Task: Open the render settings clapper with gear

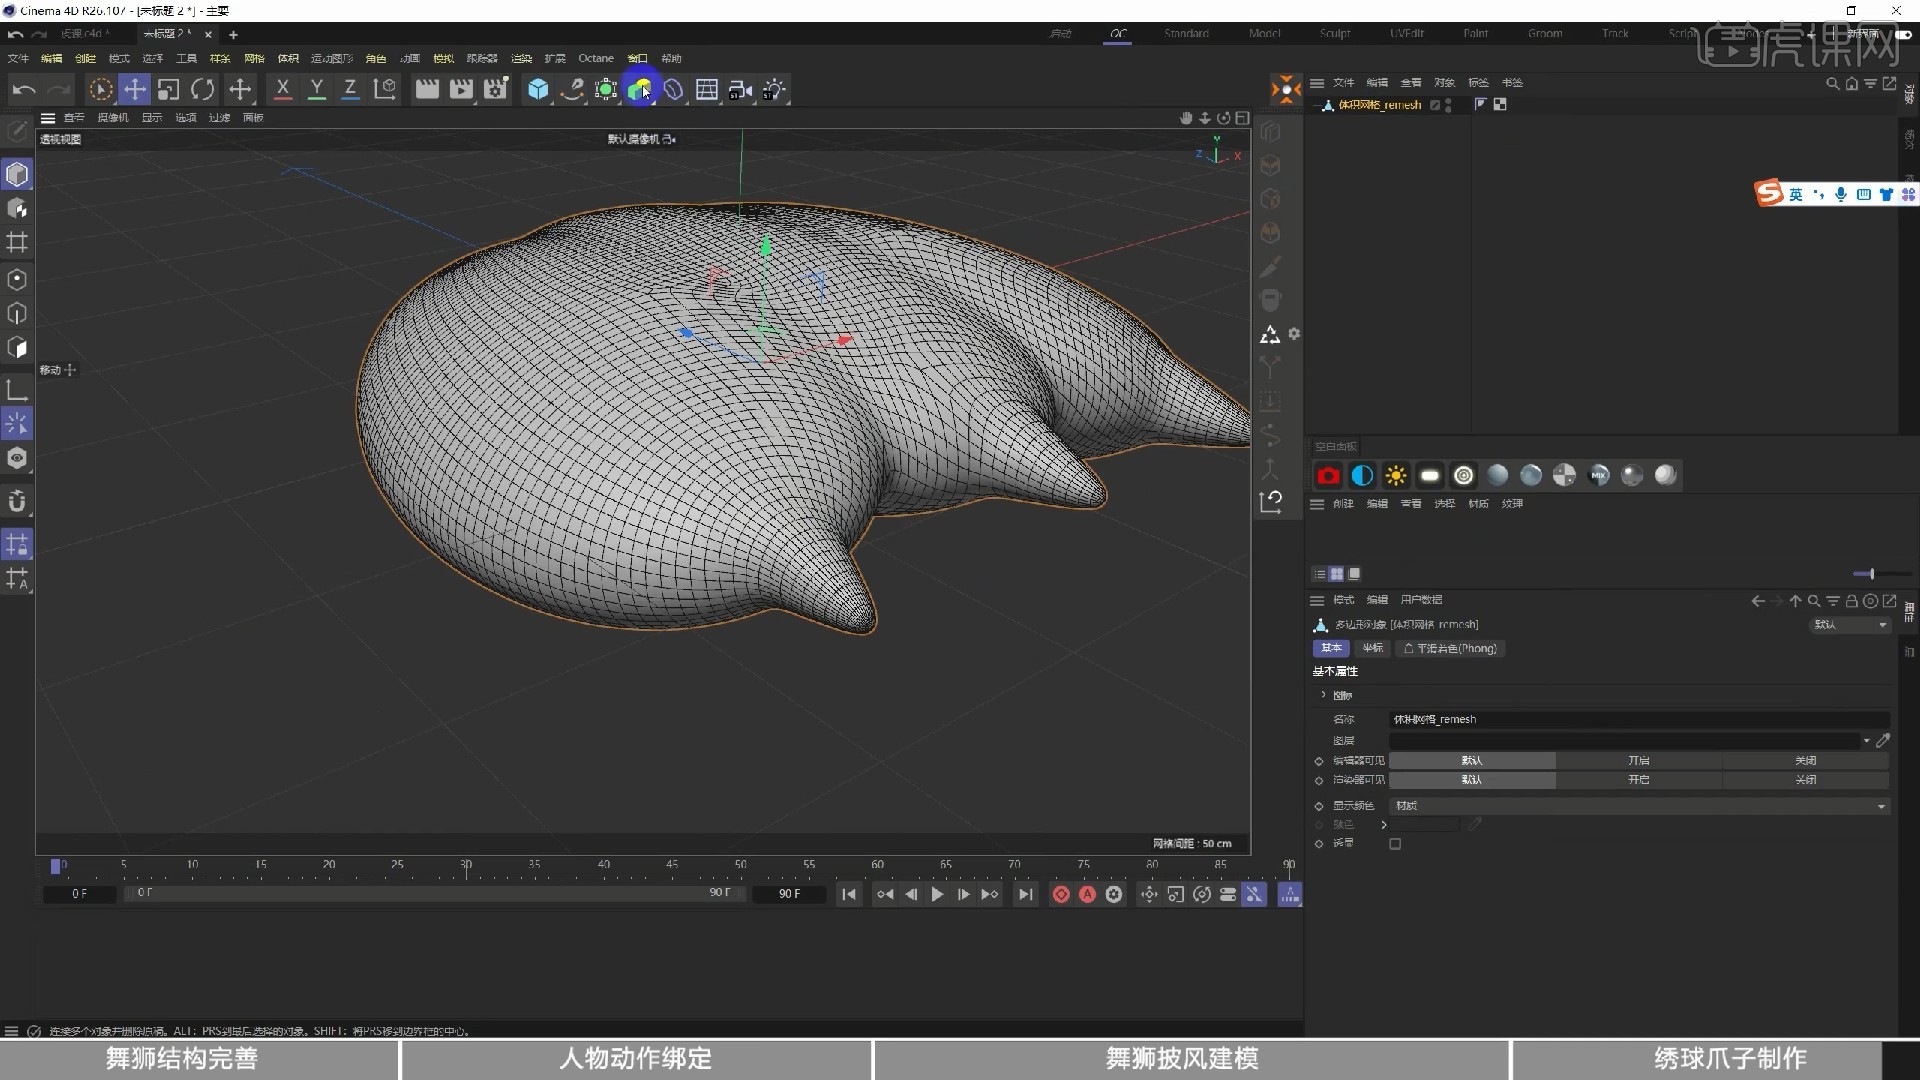Action: pyautogui.click(x=495, y=89)
